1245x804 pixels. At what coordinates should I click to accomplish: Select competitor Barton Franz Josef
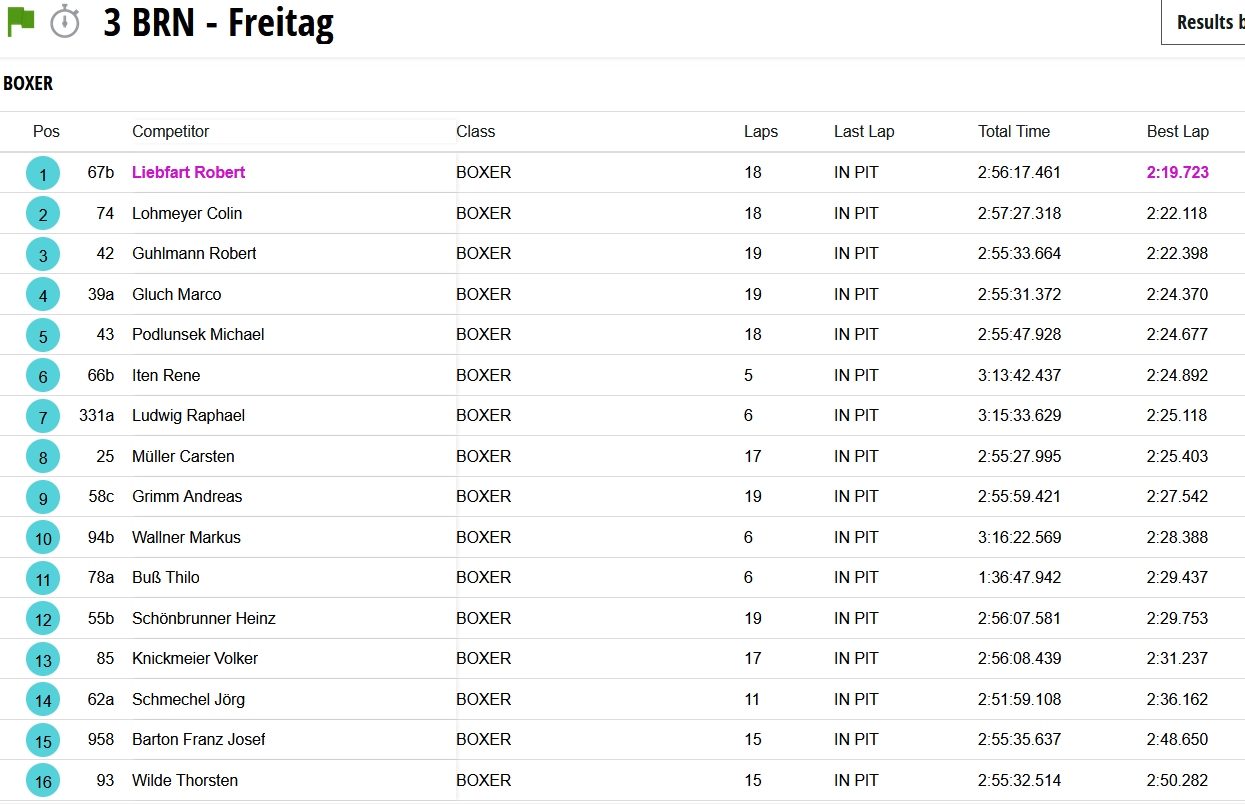click(198, 739)
